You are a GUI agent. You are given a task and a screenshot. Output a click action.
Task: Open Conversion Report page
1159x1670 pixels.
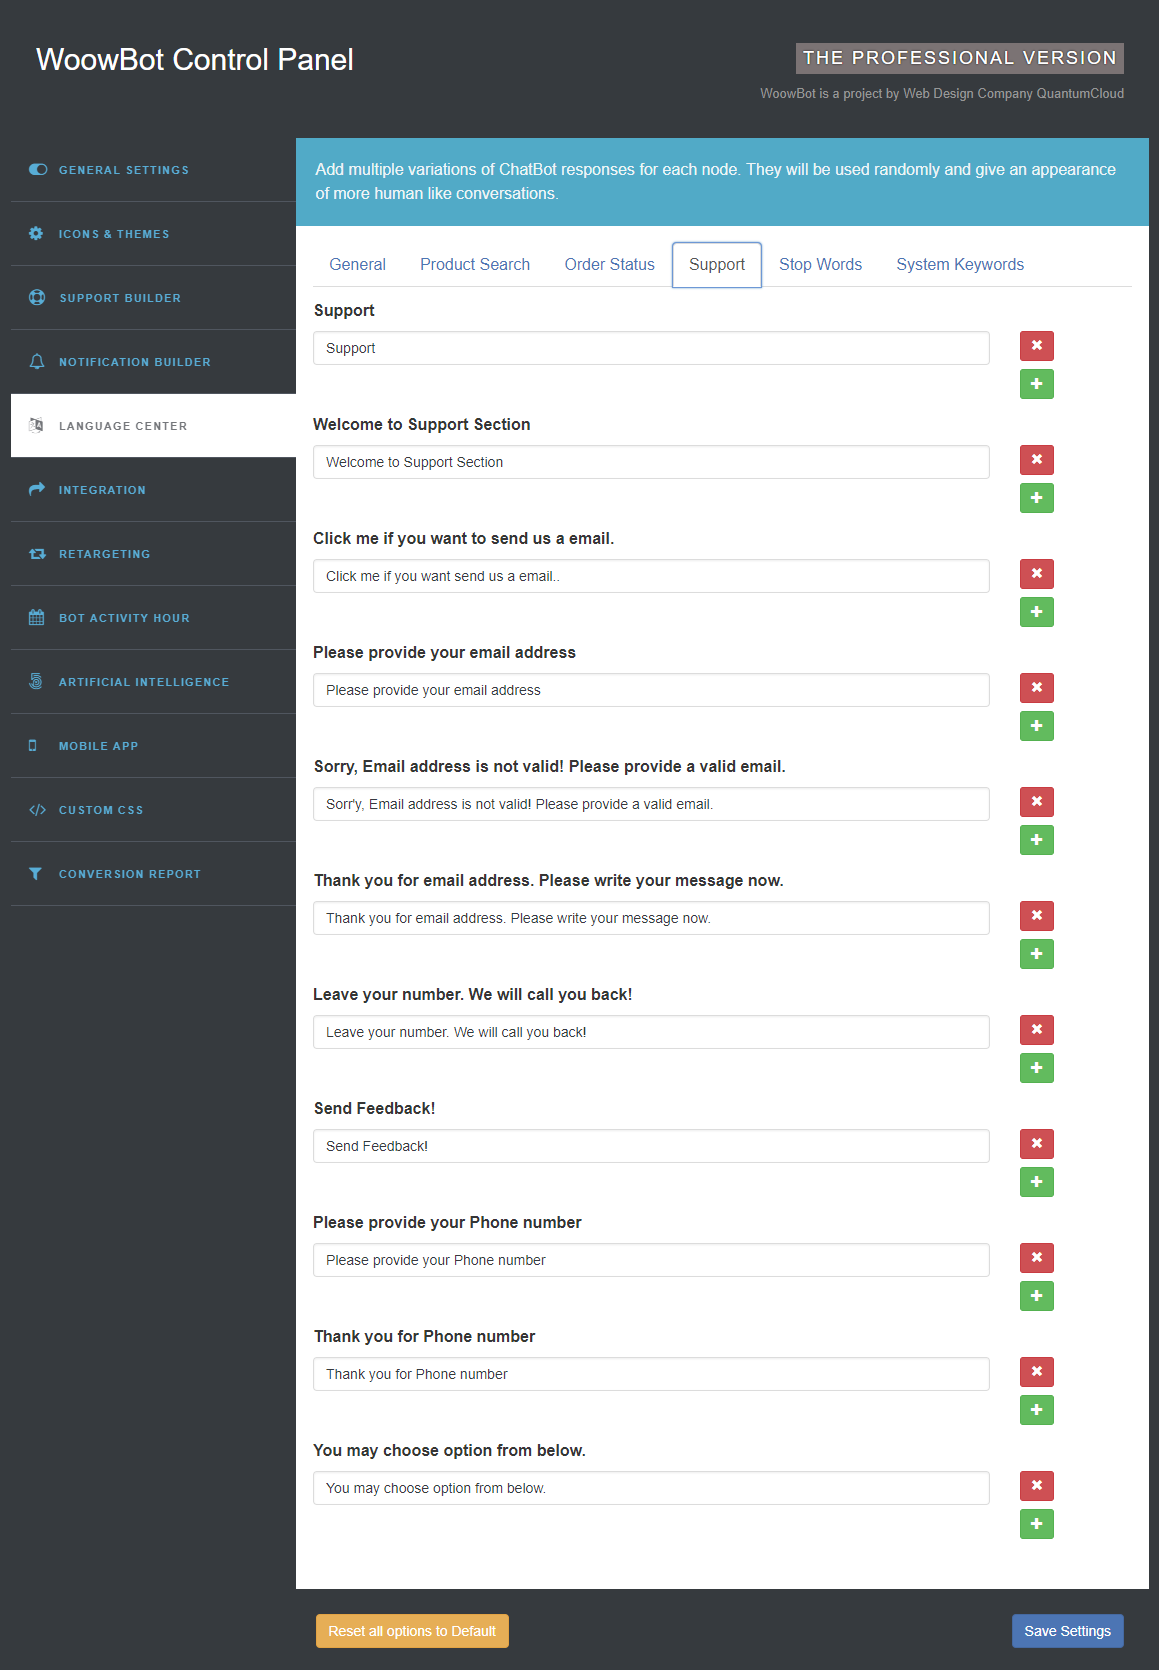tap(153, 874)
